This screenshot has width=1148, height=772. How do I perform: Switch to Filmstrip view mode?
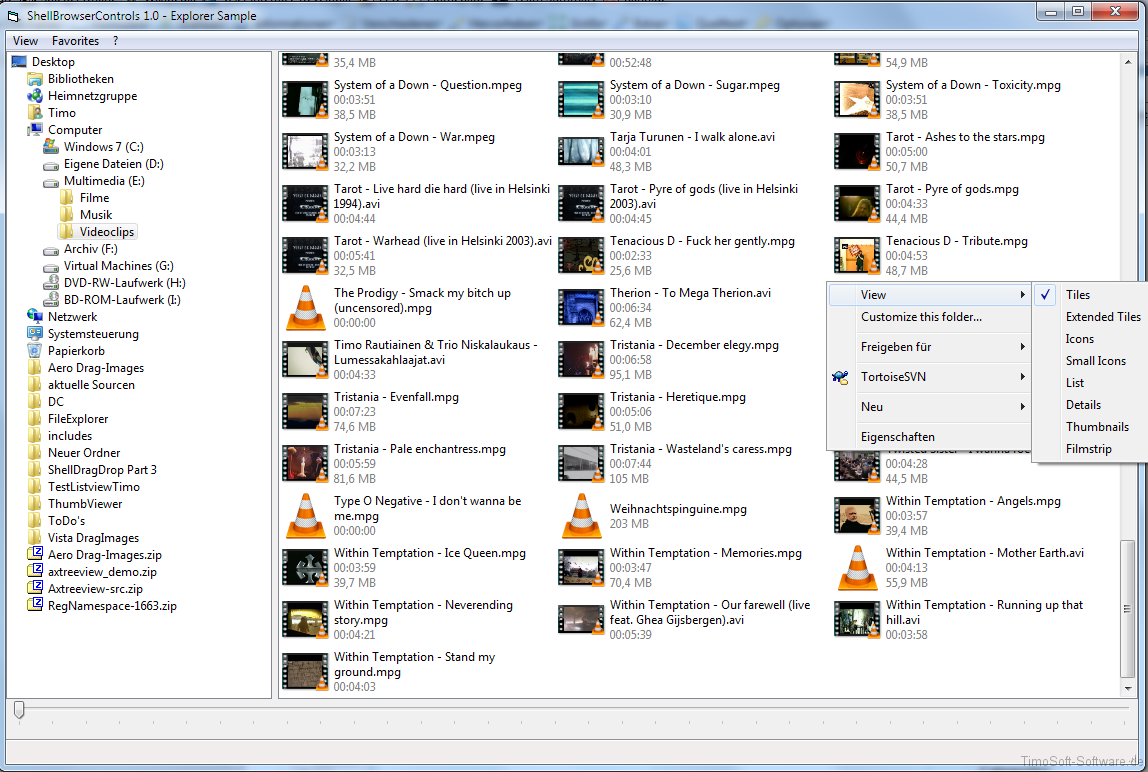coord(1089,448)
